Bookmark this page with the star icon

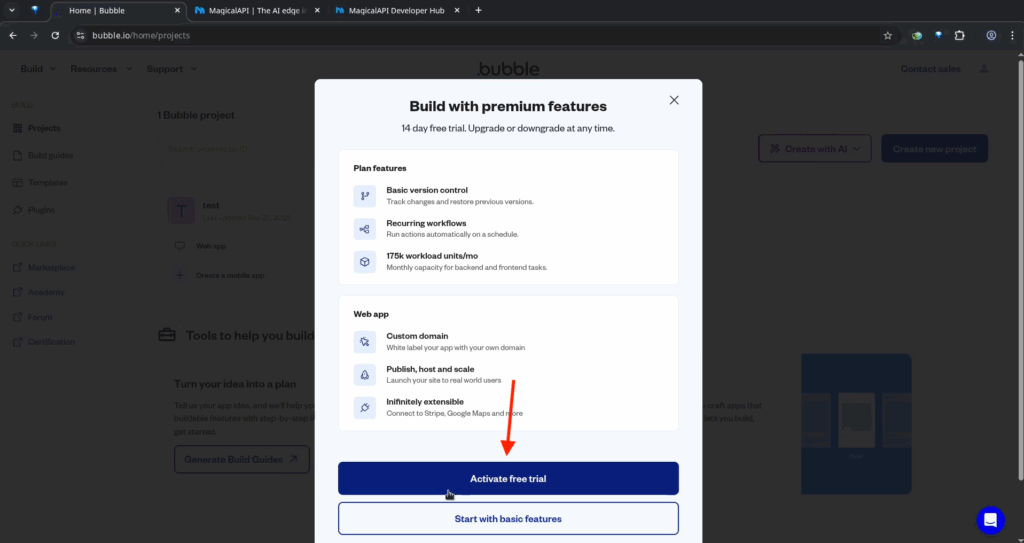pyautogui.click(x=887, y=35)
